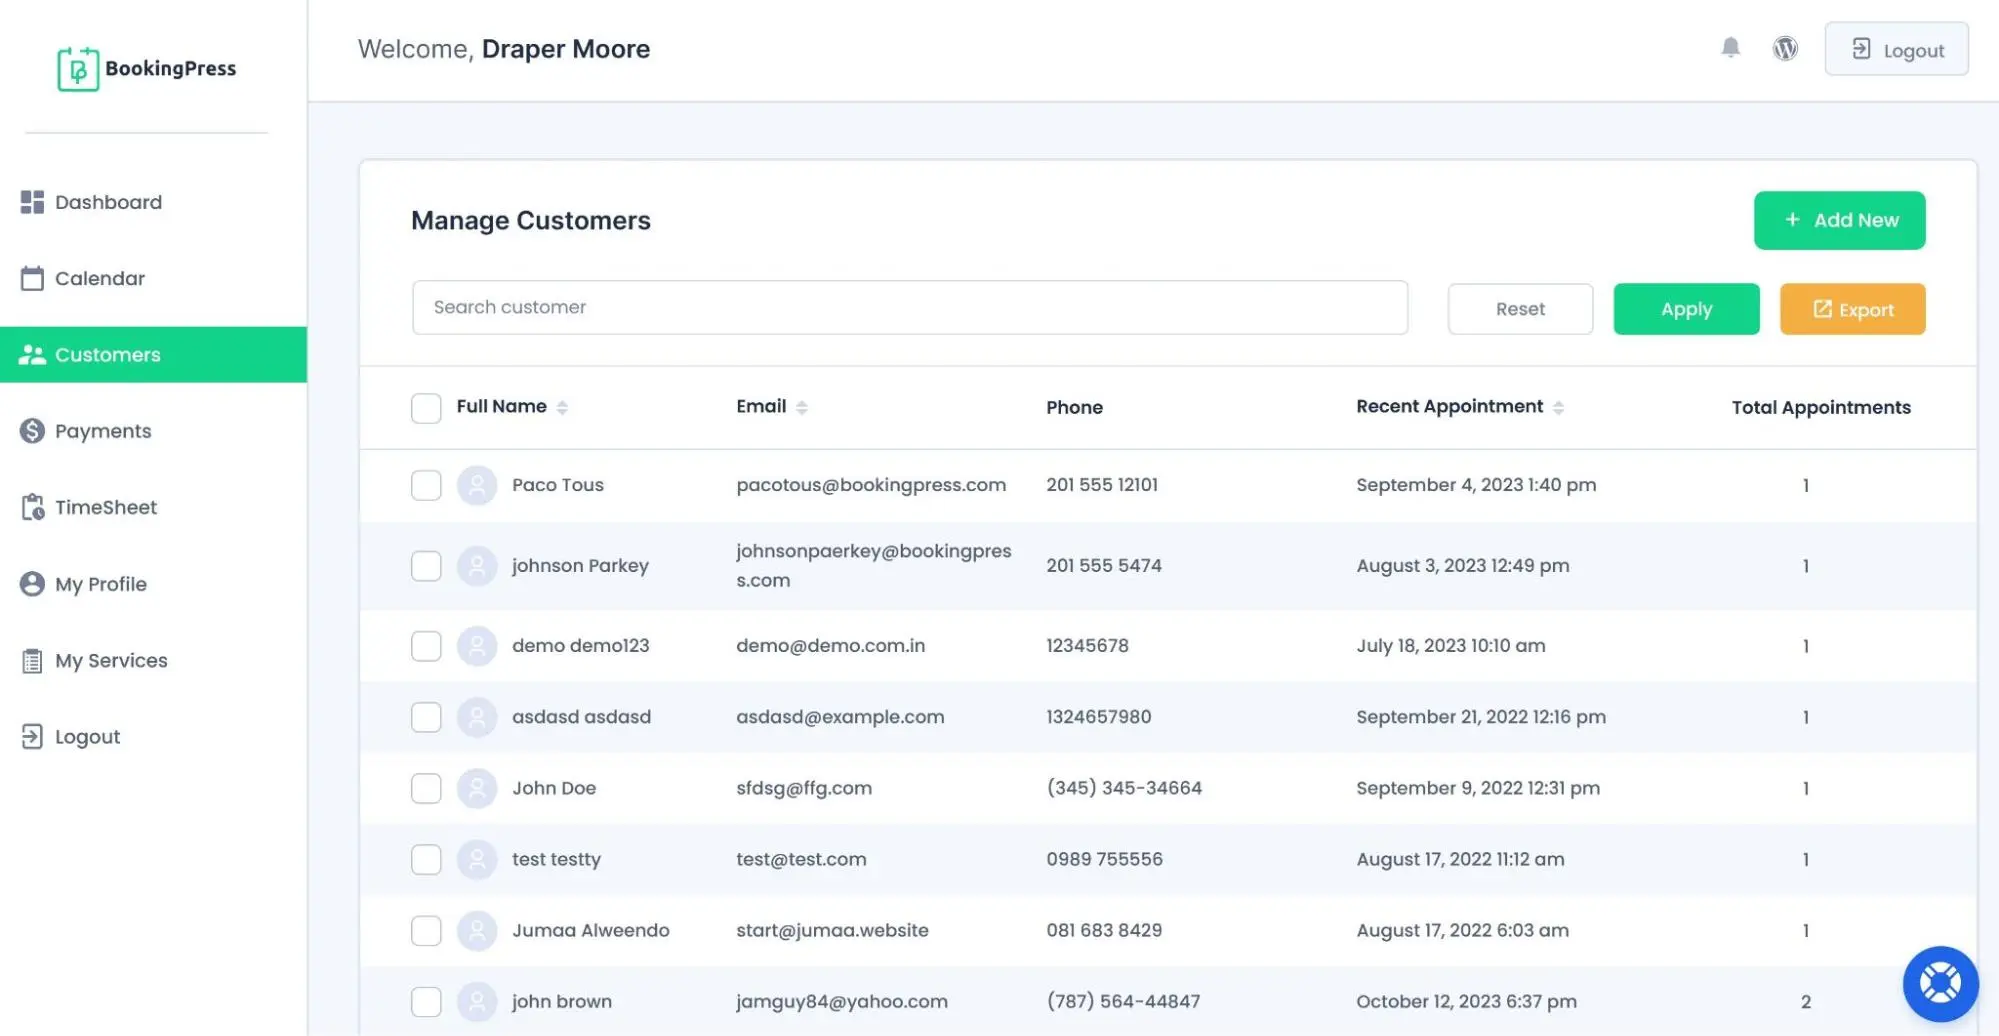This screenshot has height=1036, width=1999.
Task: Check the Jumaa Alweendo row checkbox
Action: (x=426, y=930)
